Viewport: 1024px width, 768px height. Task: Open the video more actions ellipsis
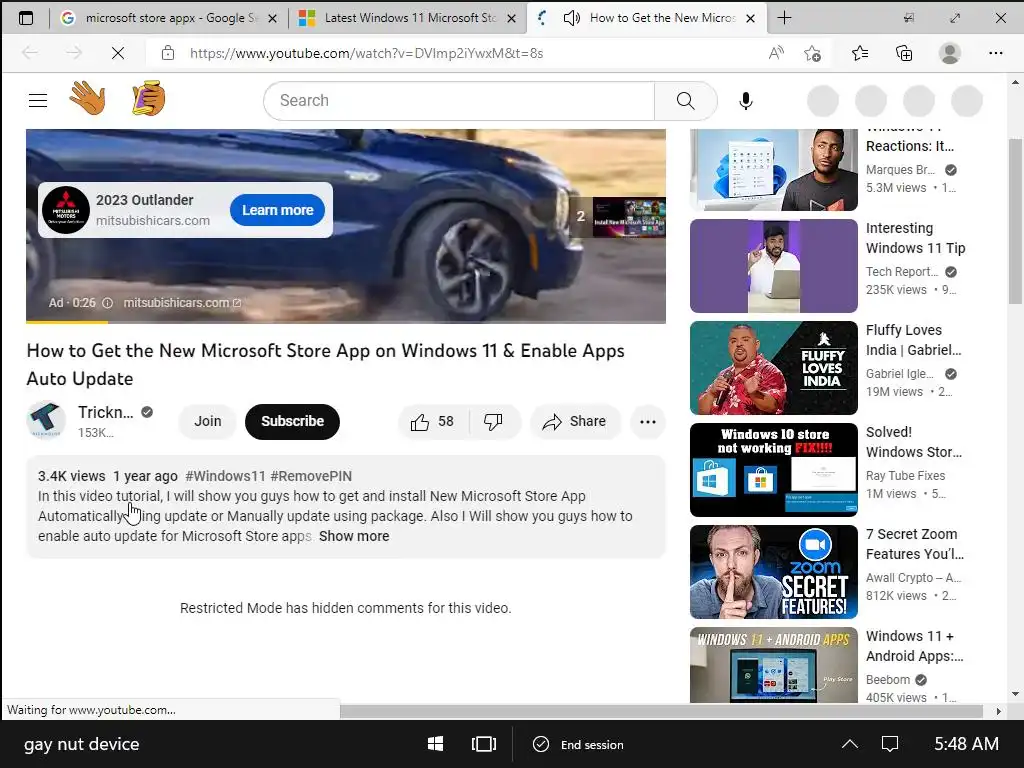click(648, 422)
